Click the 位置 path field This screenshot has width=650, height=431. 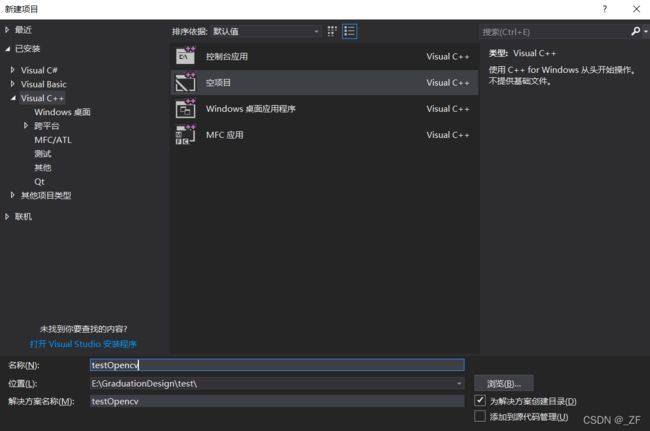coord(277,383)
